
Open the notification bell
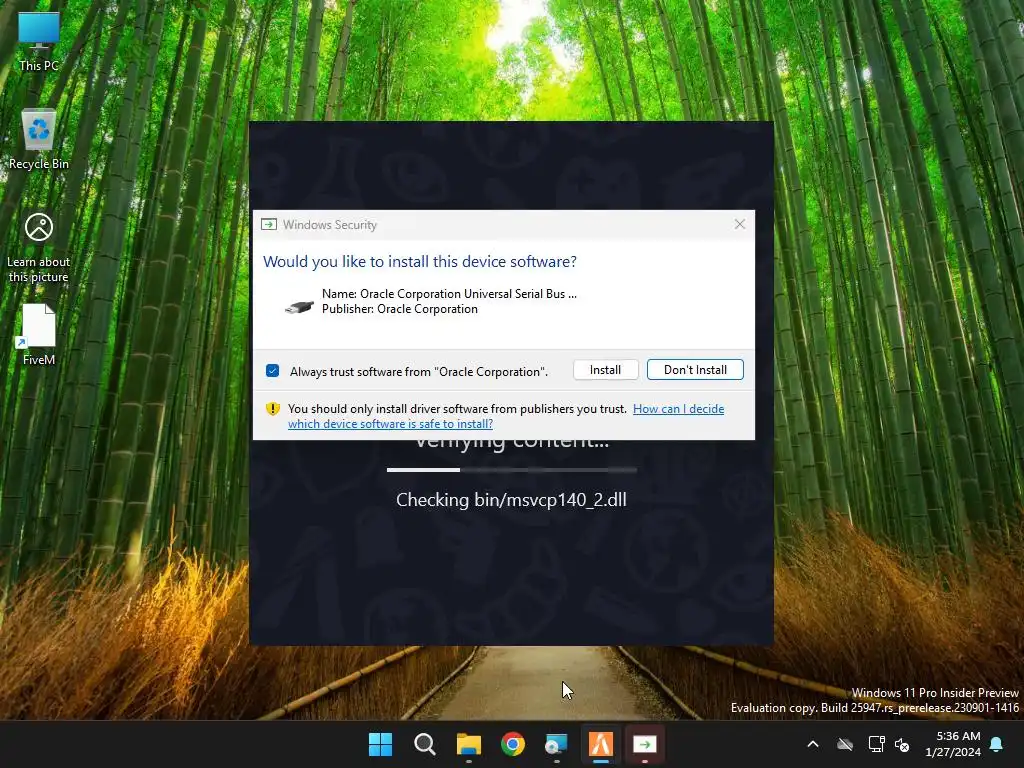[997, 744]
